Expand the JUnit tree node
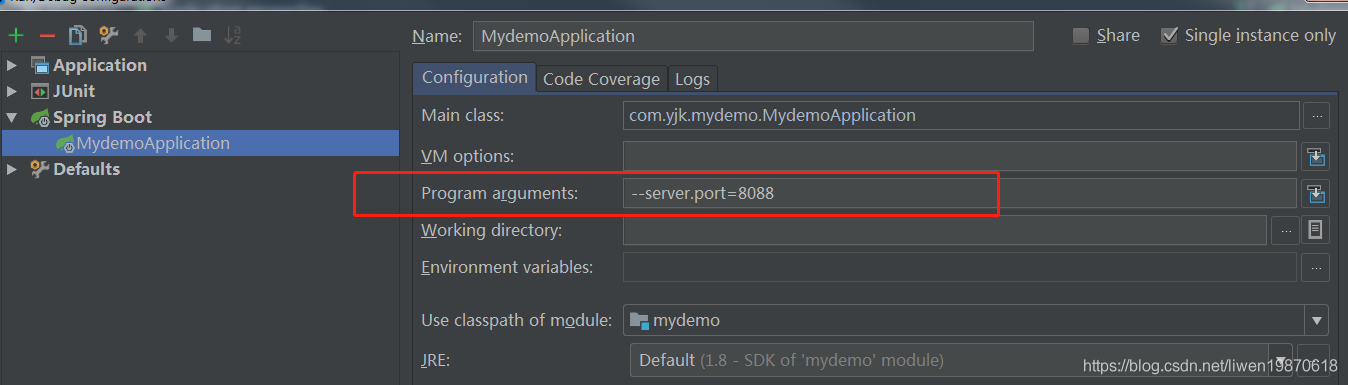This screenshot has width=1348, height=385. pyautogui.click(x=12, y=91)
